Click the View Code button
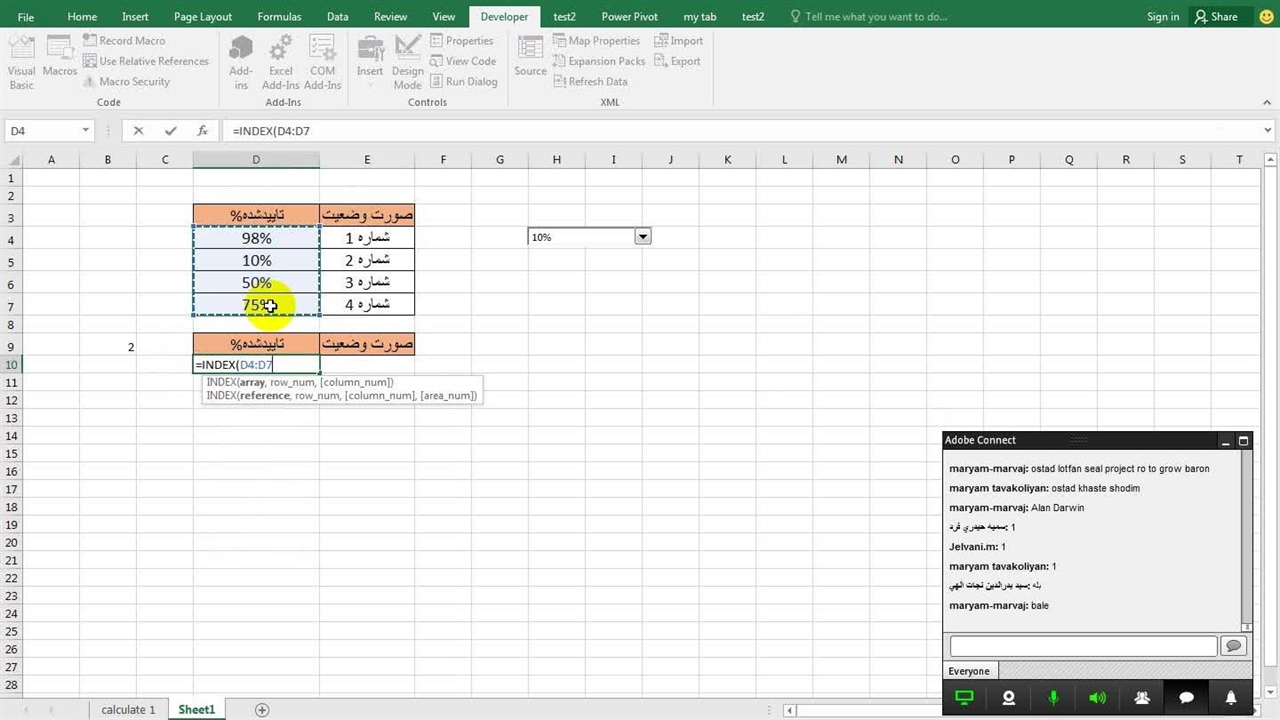Screen dimensions: 1280x720 click(x=462, y=61)
